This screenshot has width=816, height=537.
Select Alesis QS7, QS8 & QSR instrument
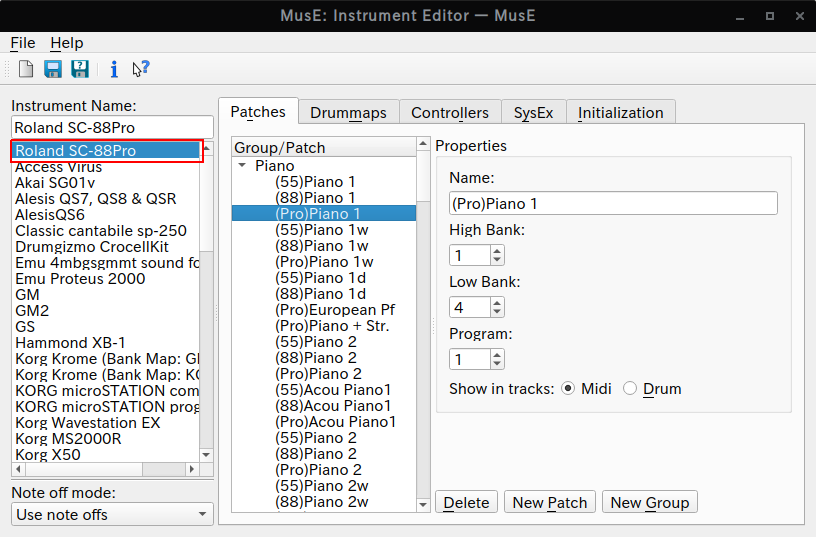(x=106, y=199)
